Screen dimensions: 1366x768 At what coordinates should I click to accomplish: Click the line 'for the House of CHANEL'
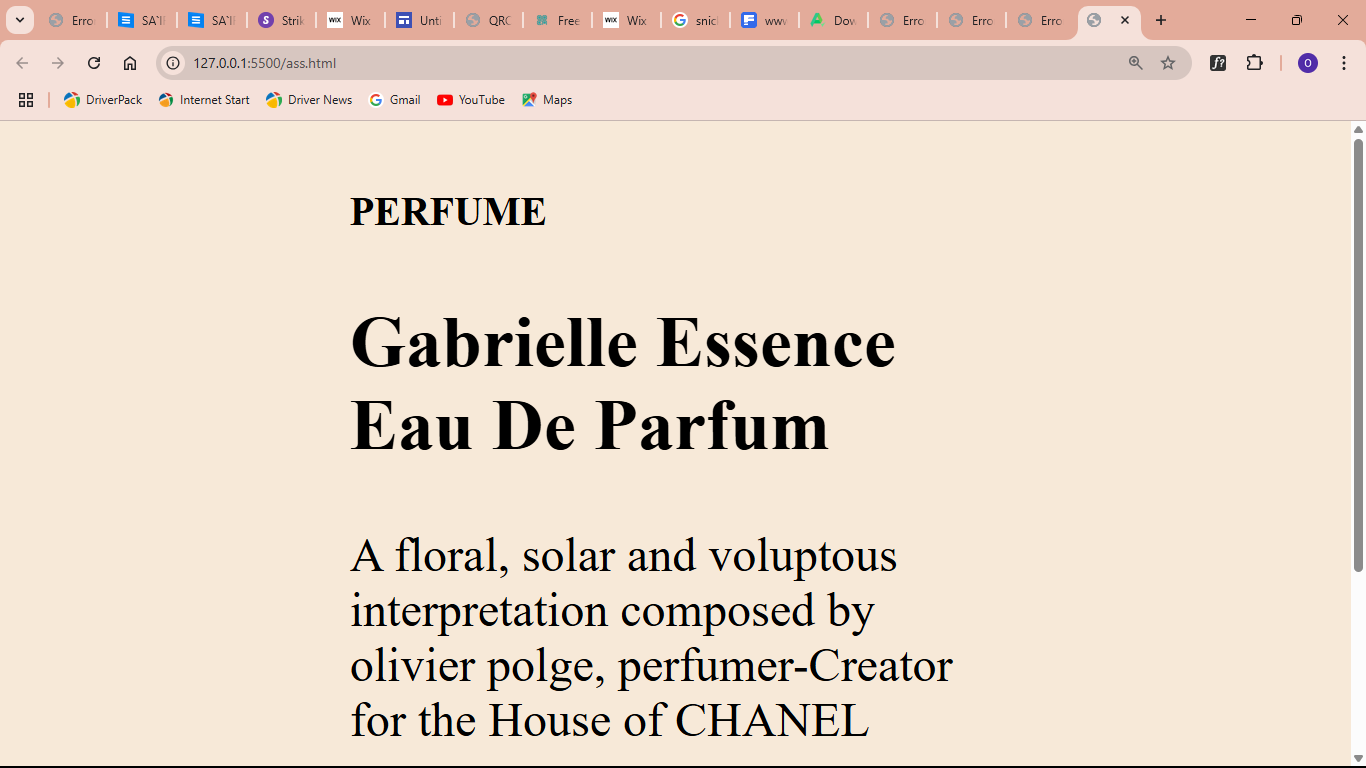pyautogui.click(x=610, y=720)
